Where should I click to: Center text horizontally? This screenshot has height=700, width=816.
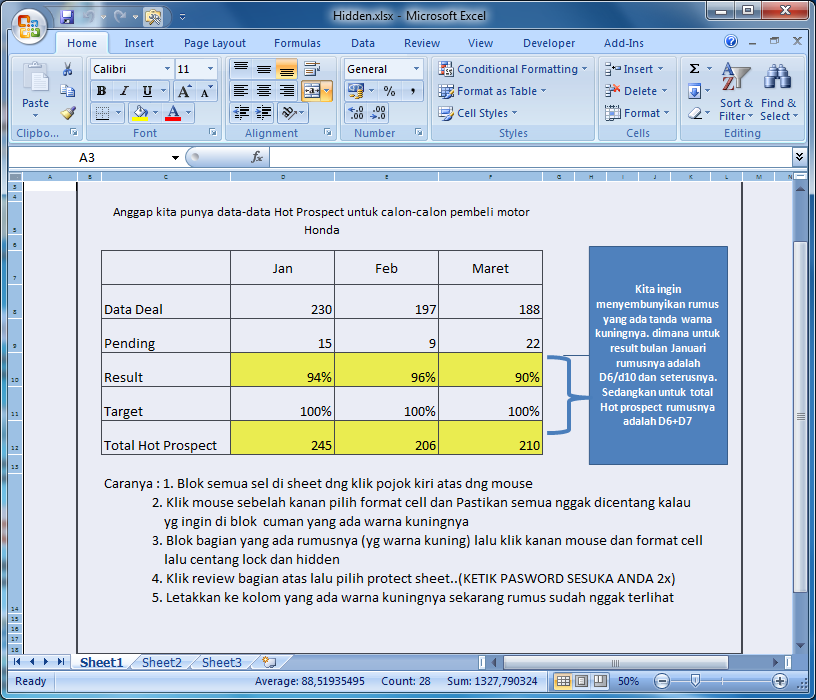(x=264, y=91)
